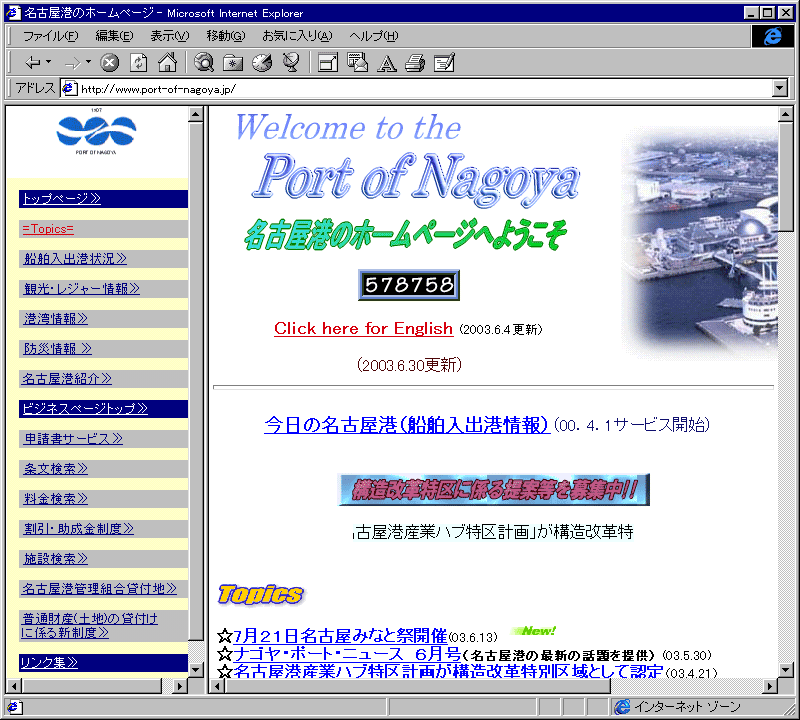
Task: Click the visitor counter showing 578758
Action: click(409, 285)
